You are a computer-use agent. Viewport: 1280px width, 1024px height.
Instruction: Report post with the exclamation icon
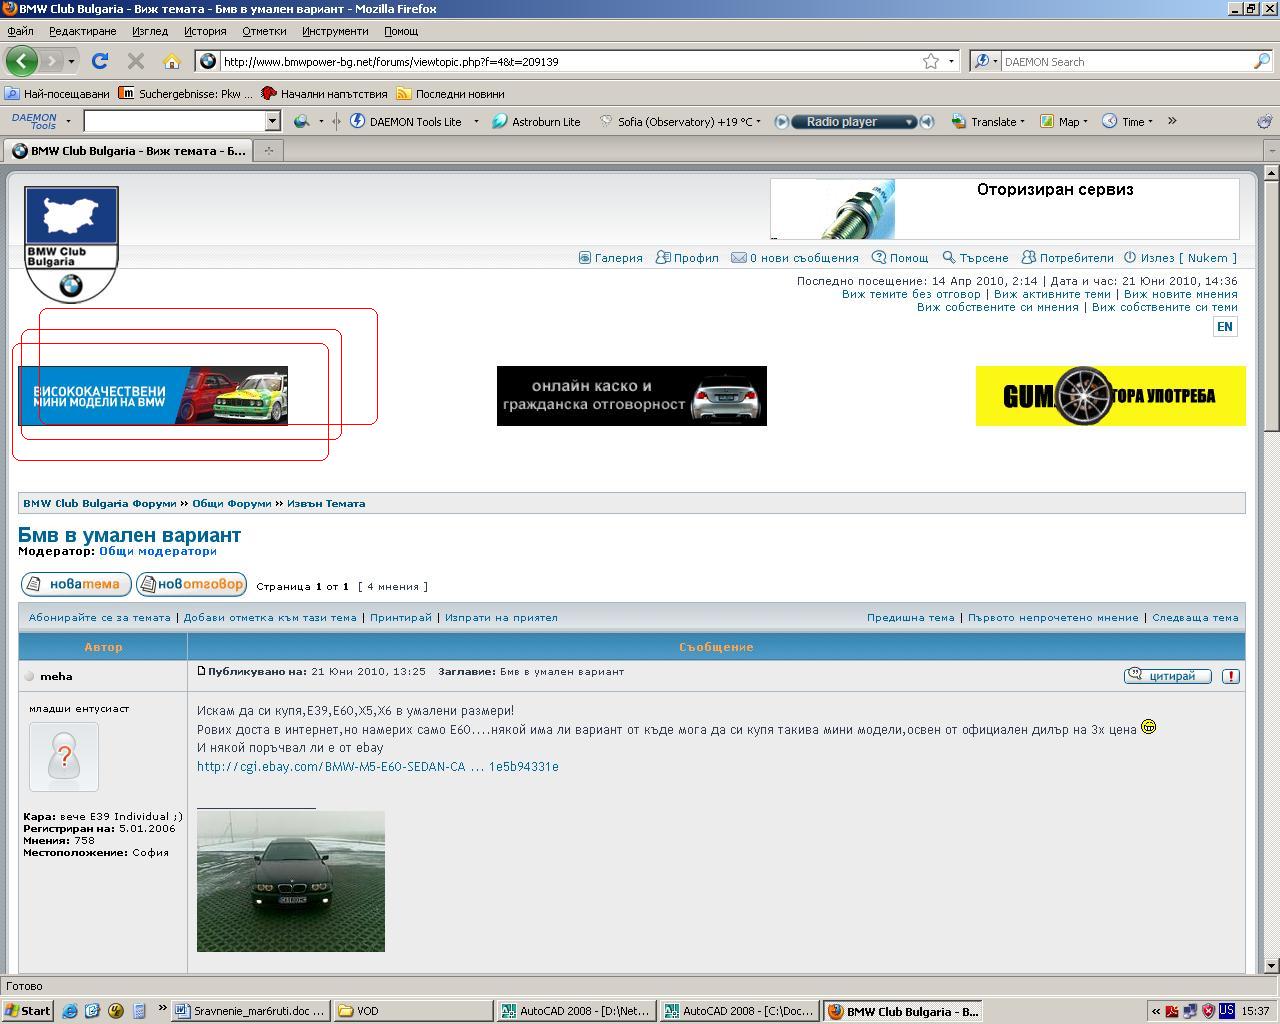pos(1231,676)
